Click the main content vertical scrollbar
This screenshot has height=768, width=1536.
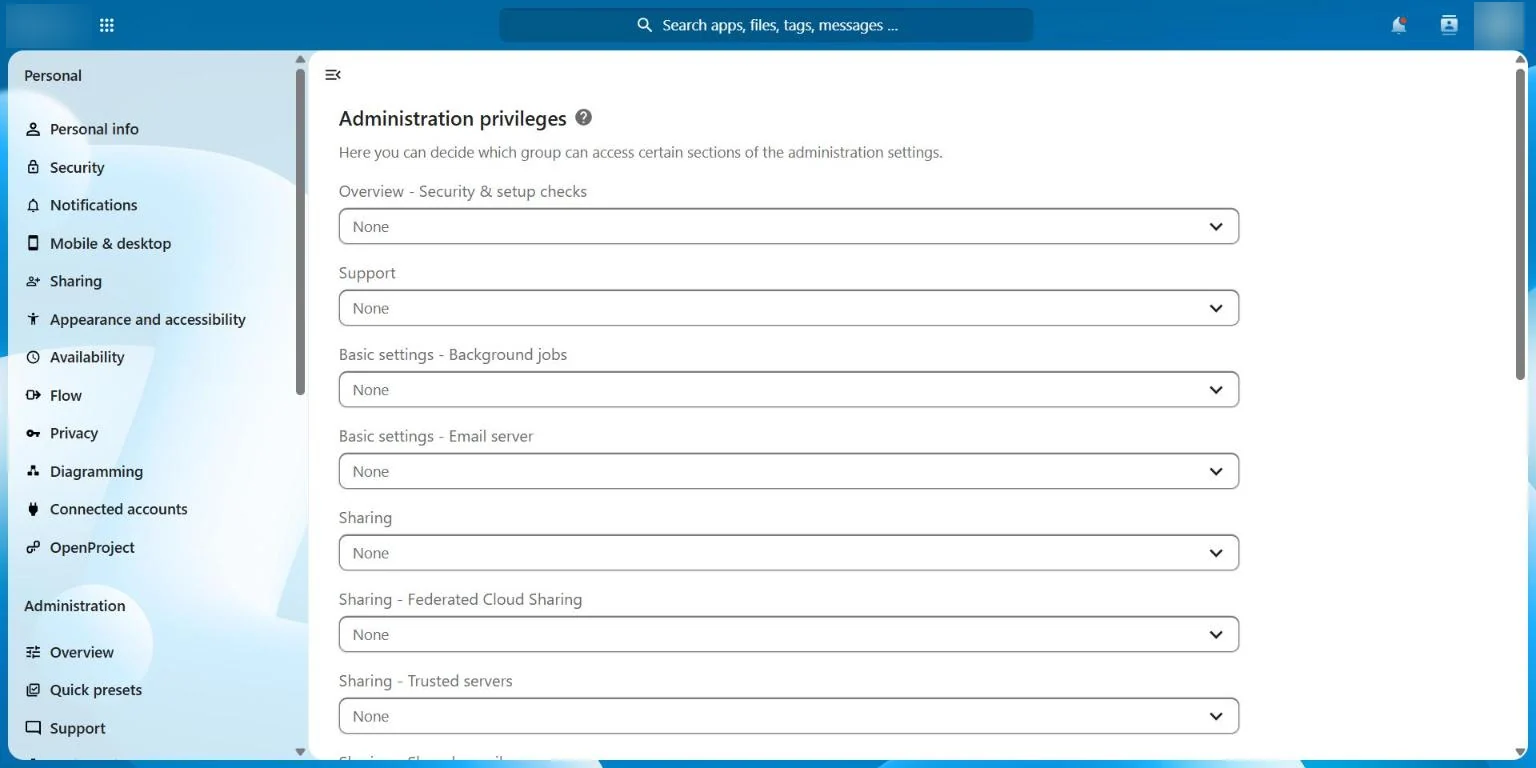pyautogui.click(x=1520, y=224)
